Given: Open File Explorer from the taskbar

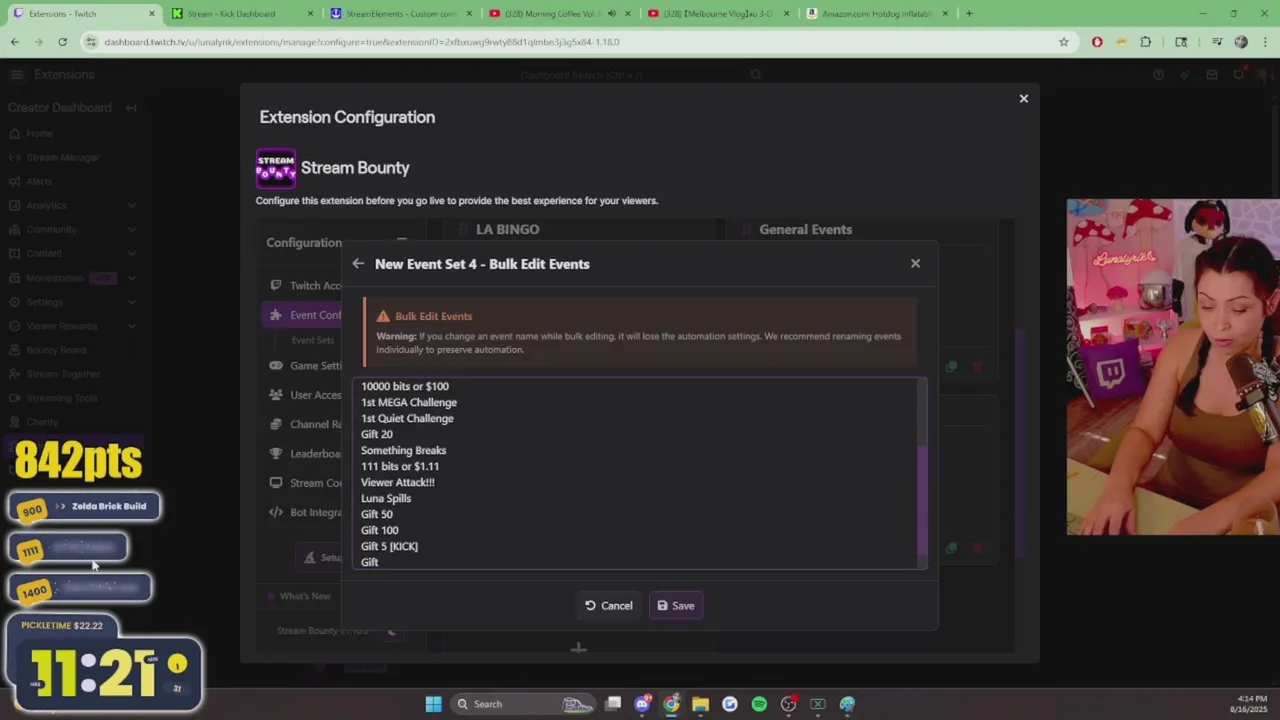Looking at the screenshot, I should coord(700,704).
